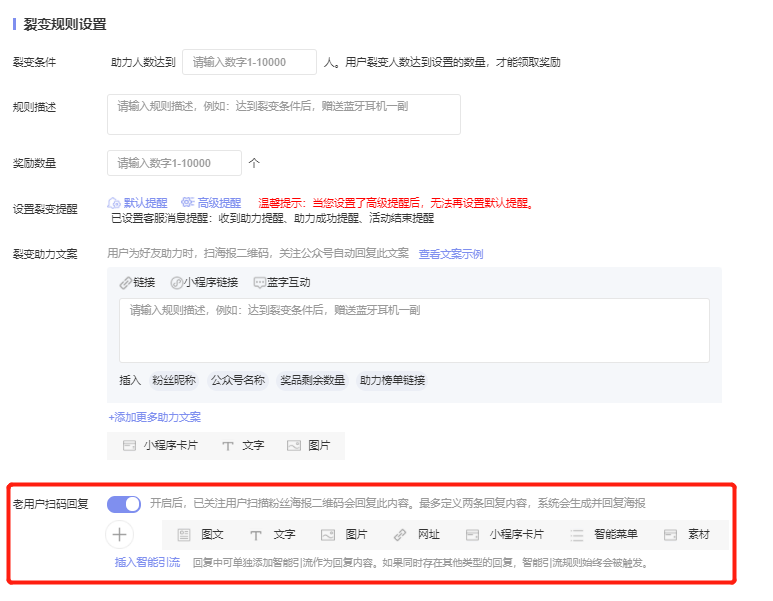The image size is (773, 601).
Task: Click the 已设置客服消息提醒 text line
Action: click(x=272, y=218)
